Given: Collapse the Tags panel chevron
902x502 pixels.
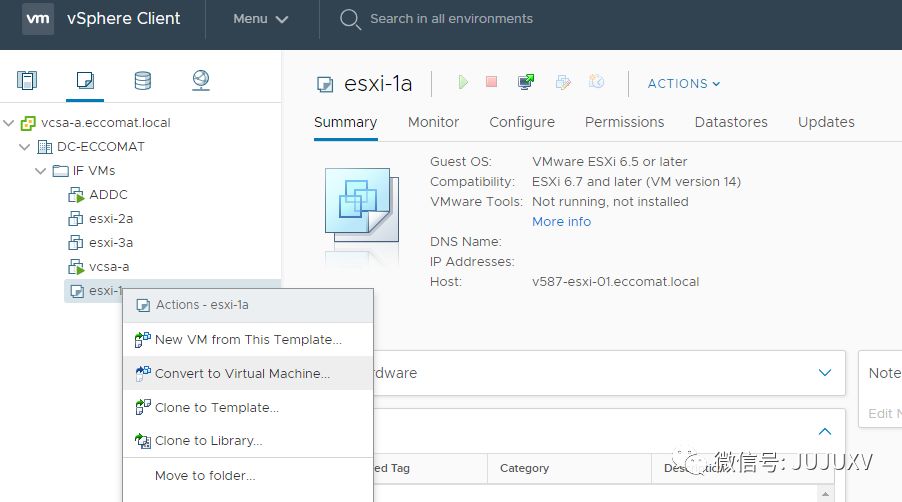Looking at the screenshot, I should 825,431.
